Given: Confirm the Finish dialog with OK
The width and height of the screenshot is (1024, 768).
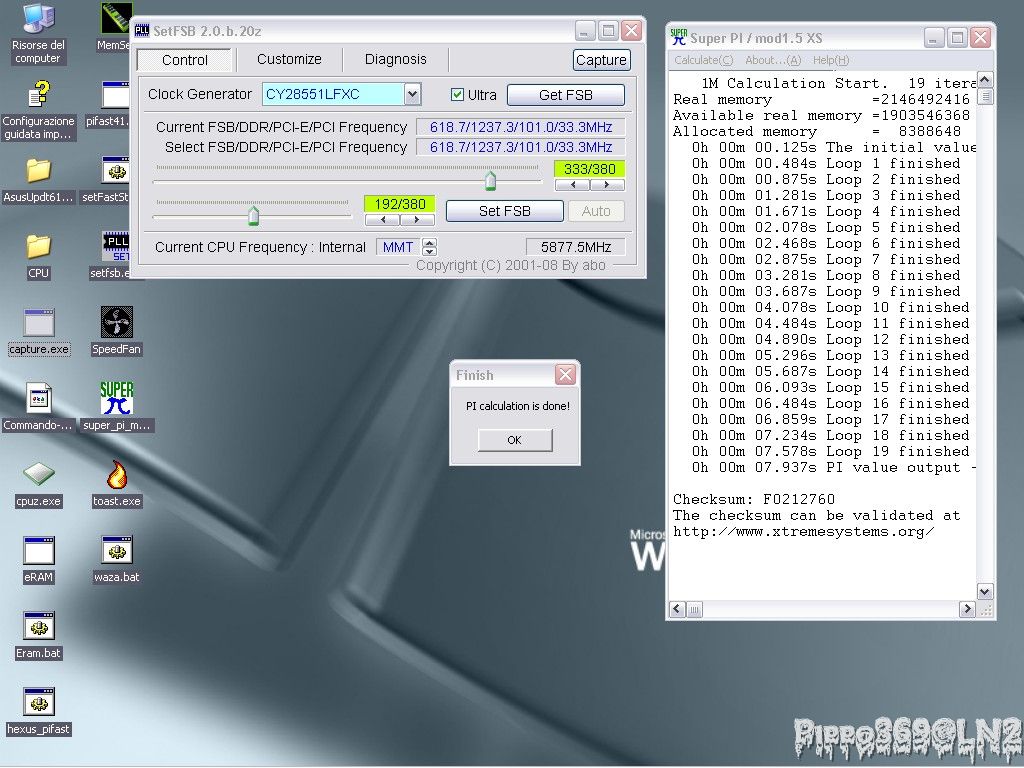Looking at the screenshot, I should click(x=515, y=440).
